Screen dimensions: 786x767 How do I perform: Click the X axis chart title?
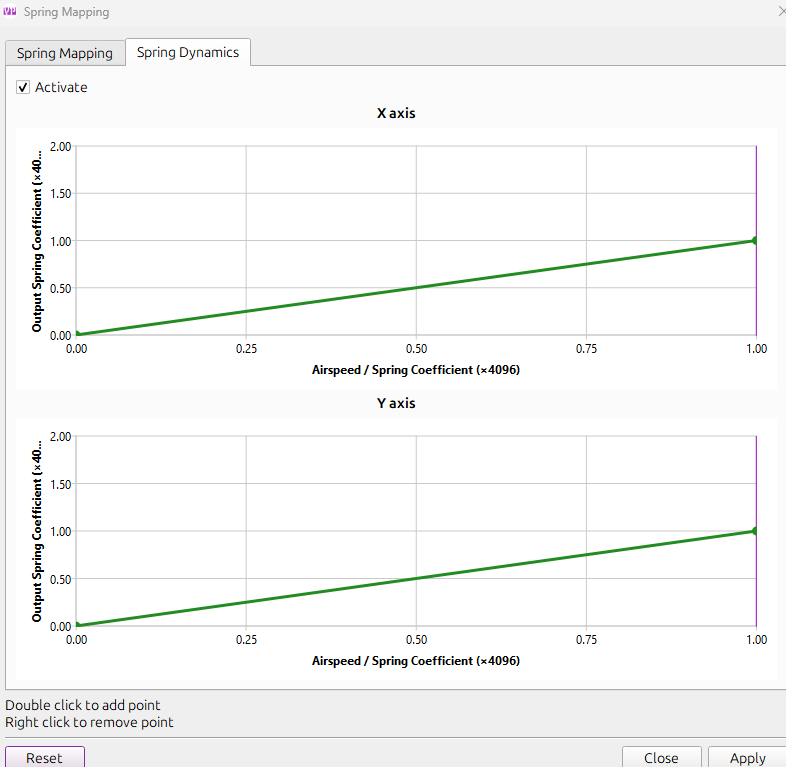point(396,113)
